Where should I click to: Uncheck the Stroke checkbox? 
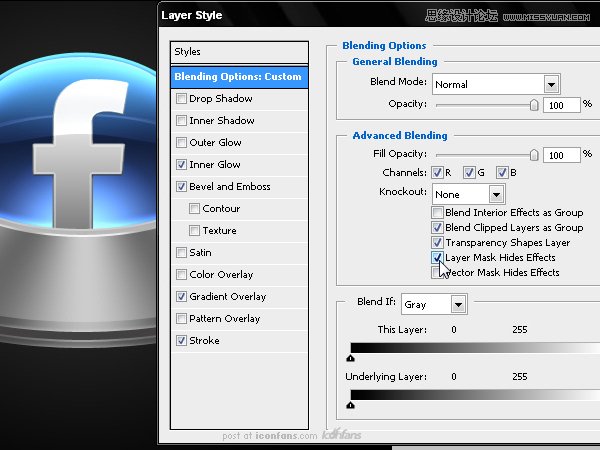click(181, 341)
